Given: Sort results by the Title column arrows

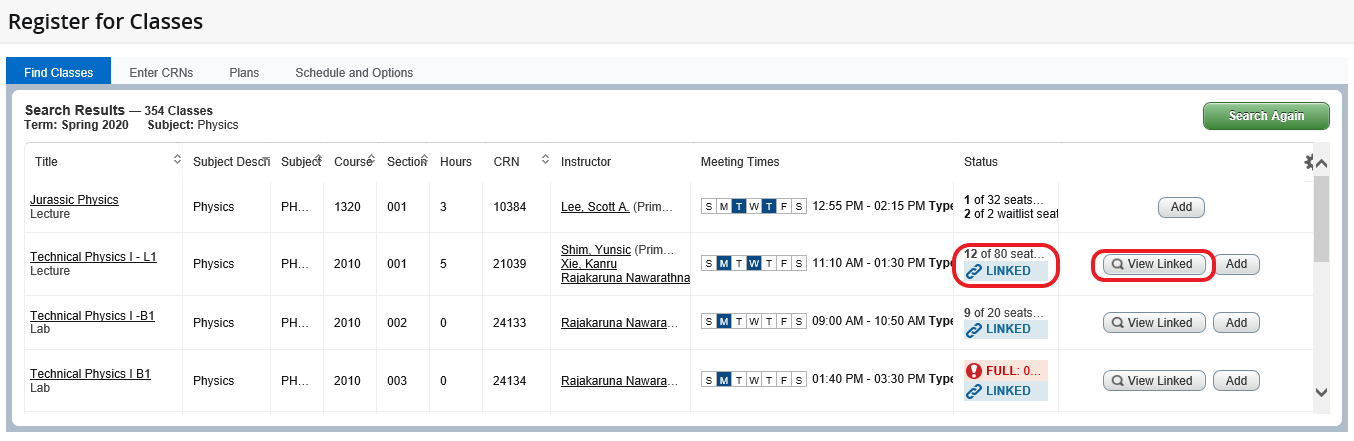Looking at the screenshot, I should click(x=177, y=160).
